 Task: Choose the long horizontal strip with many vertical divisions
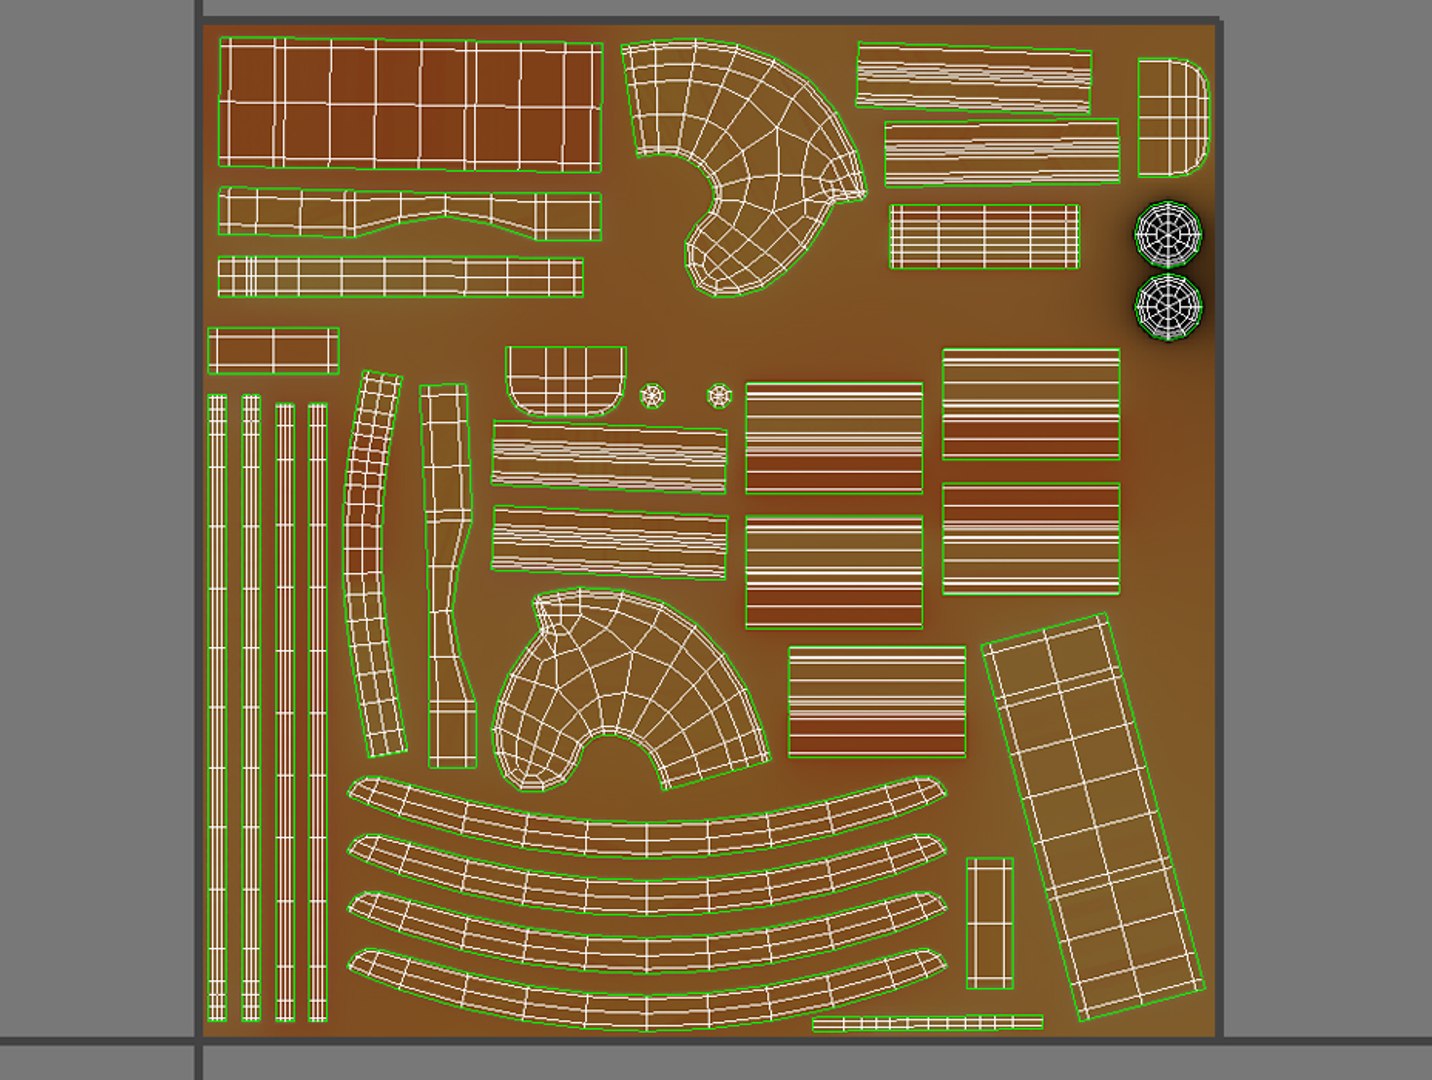400,277
